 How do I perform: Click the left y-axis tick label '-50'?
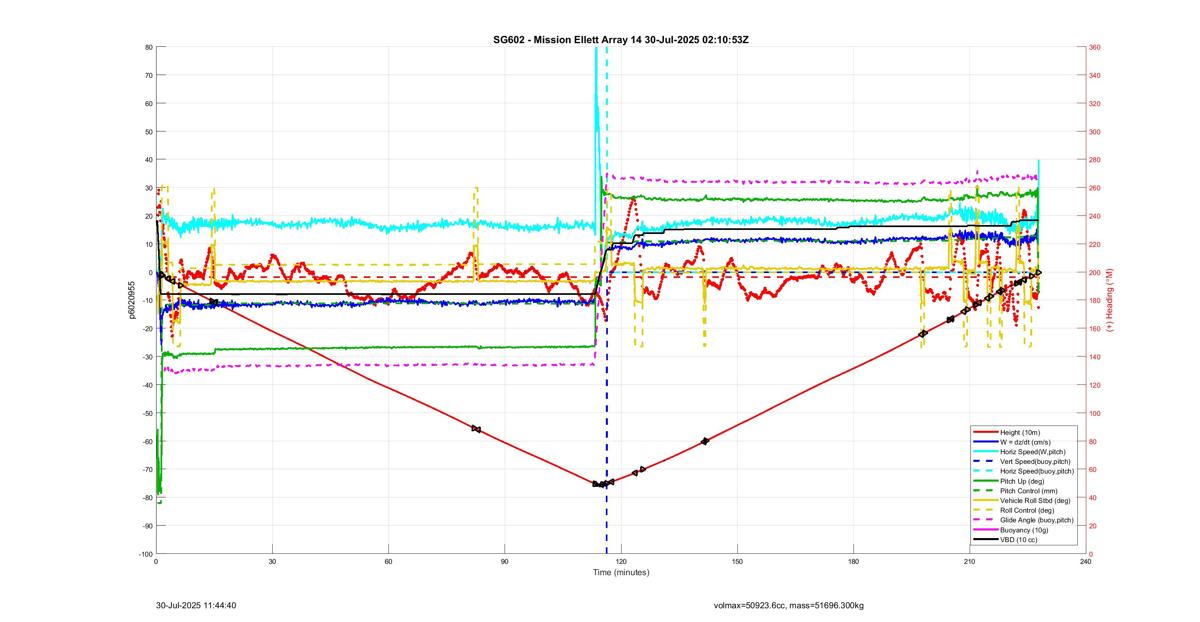coord(146,413)
